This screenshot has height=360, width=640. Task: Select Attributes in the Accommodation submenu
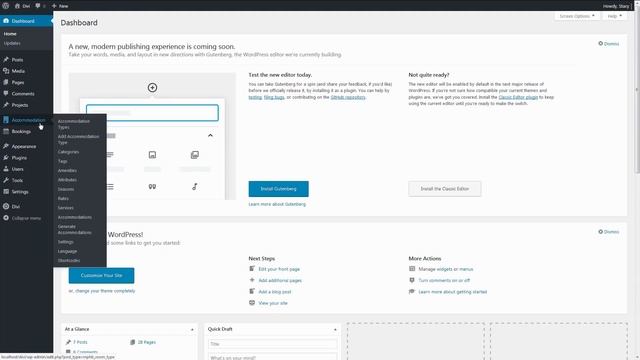[67, 180]
